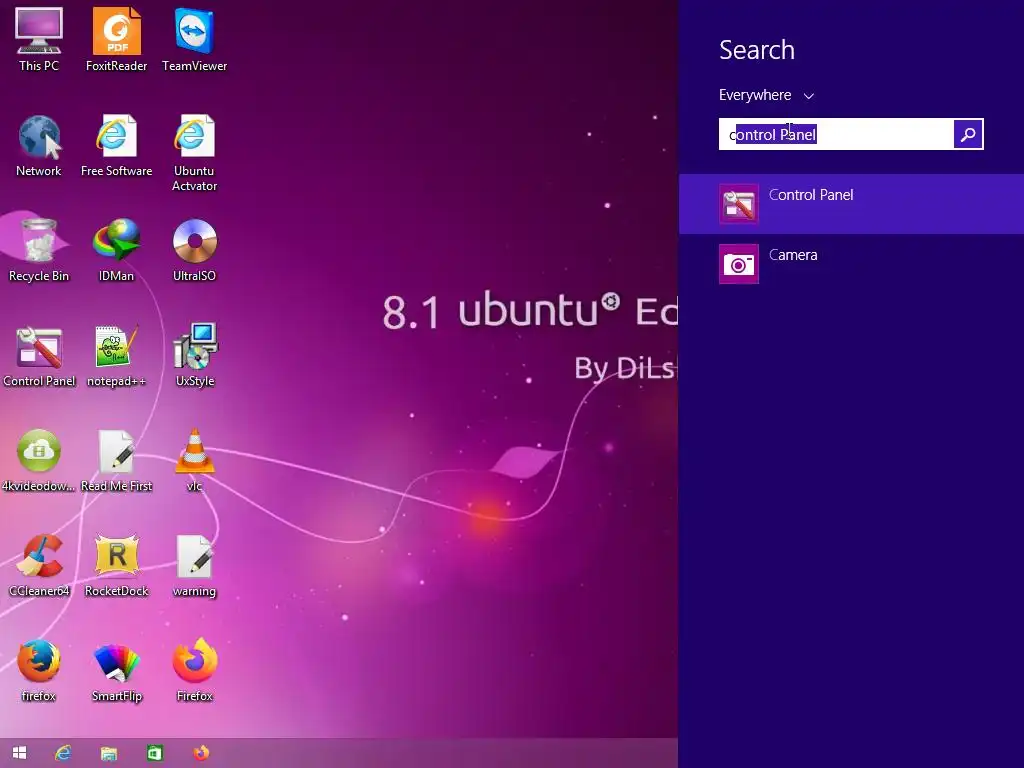Select the warning file icon
1024x768 pixels.
click(194, 566)
